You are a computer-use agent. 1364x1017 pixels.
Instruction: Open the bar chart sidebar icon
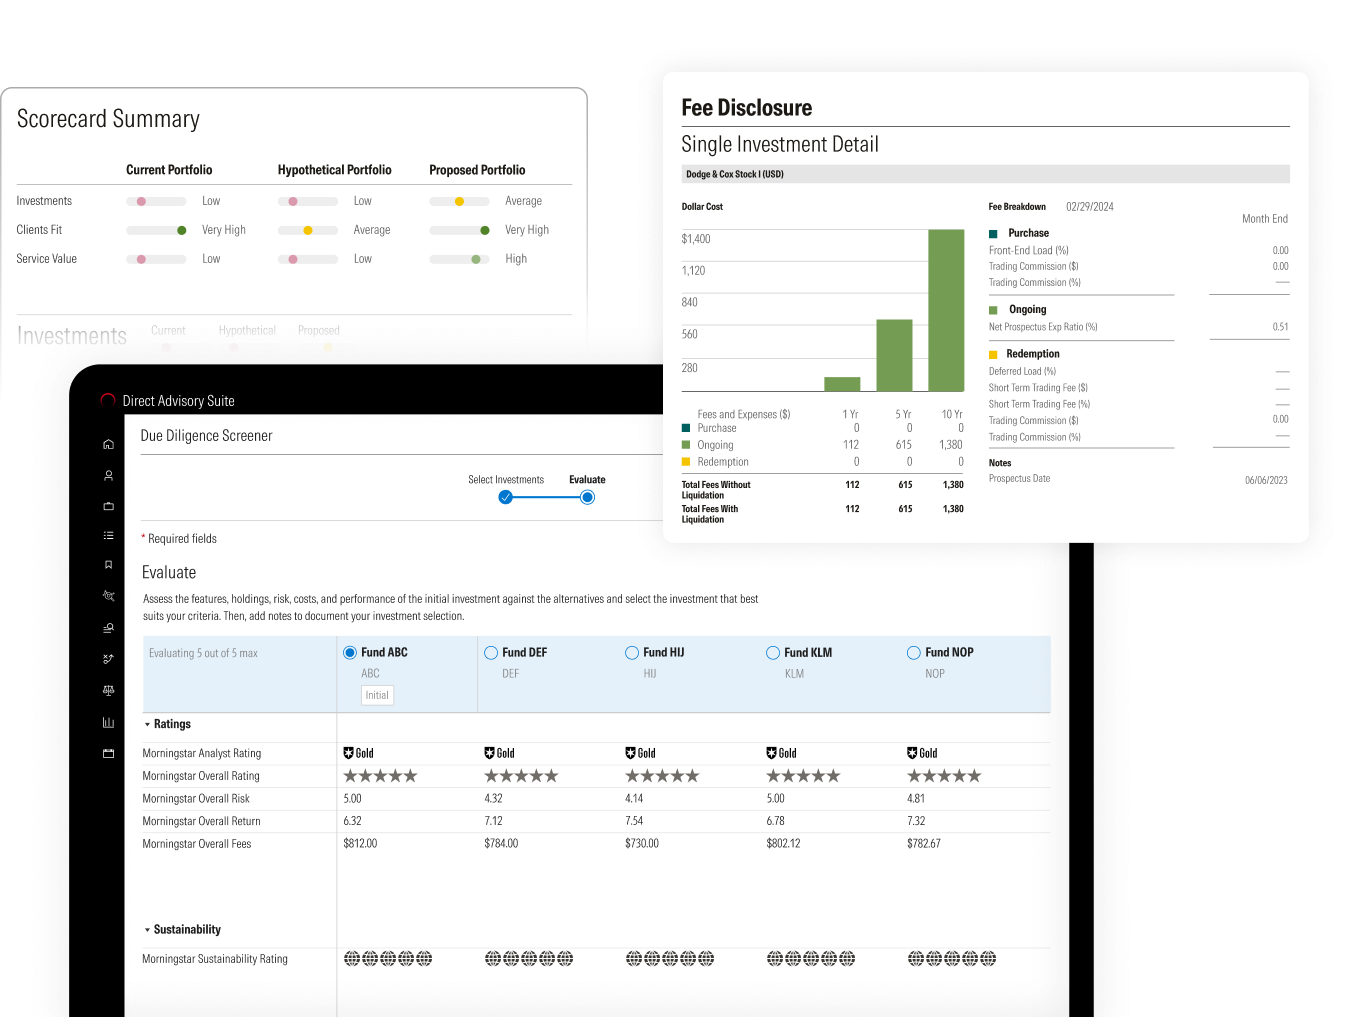pyautogui.click(x=108, y=722)
